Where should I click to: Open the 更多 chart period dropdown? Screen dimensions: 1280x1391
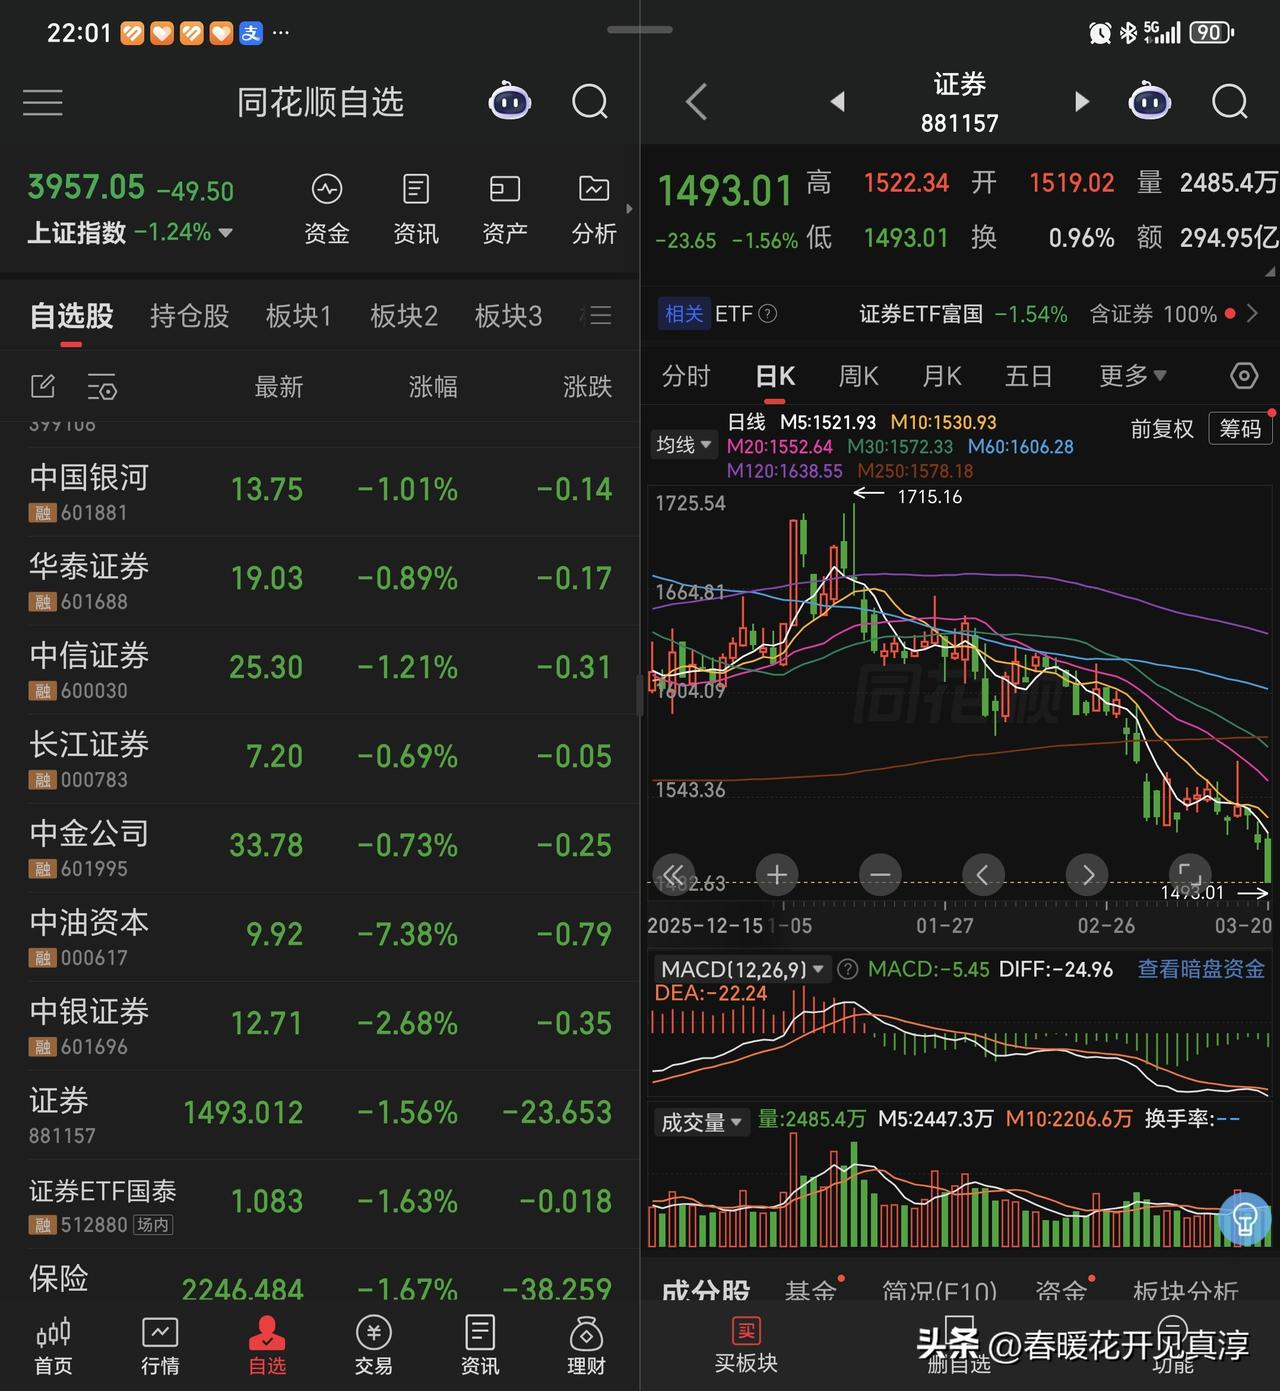pos(1133,376)
